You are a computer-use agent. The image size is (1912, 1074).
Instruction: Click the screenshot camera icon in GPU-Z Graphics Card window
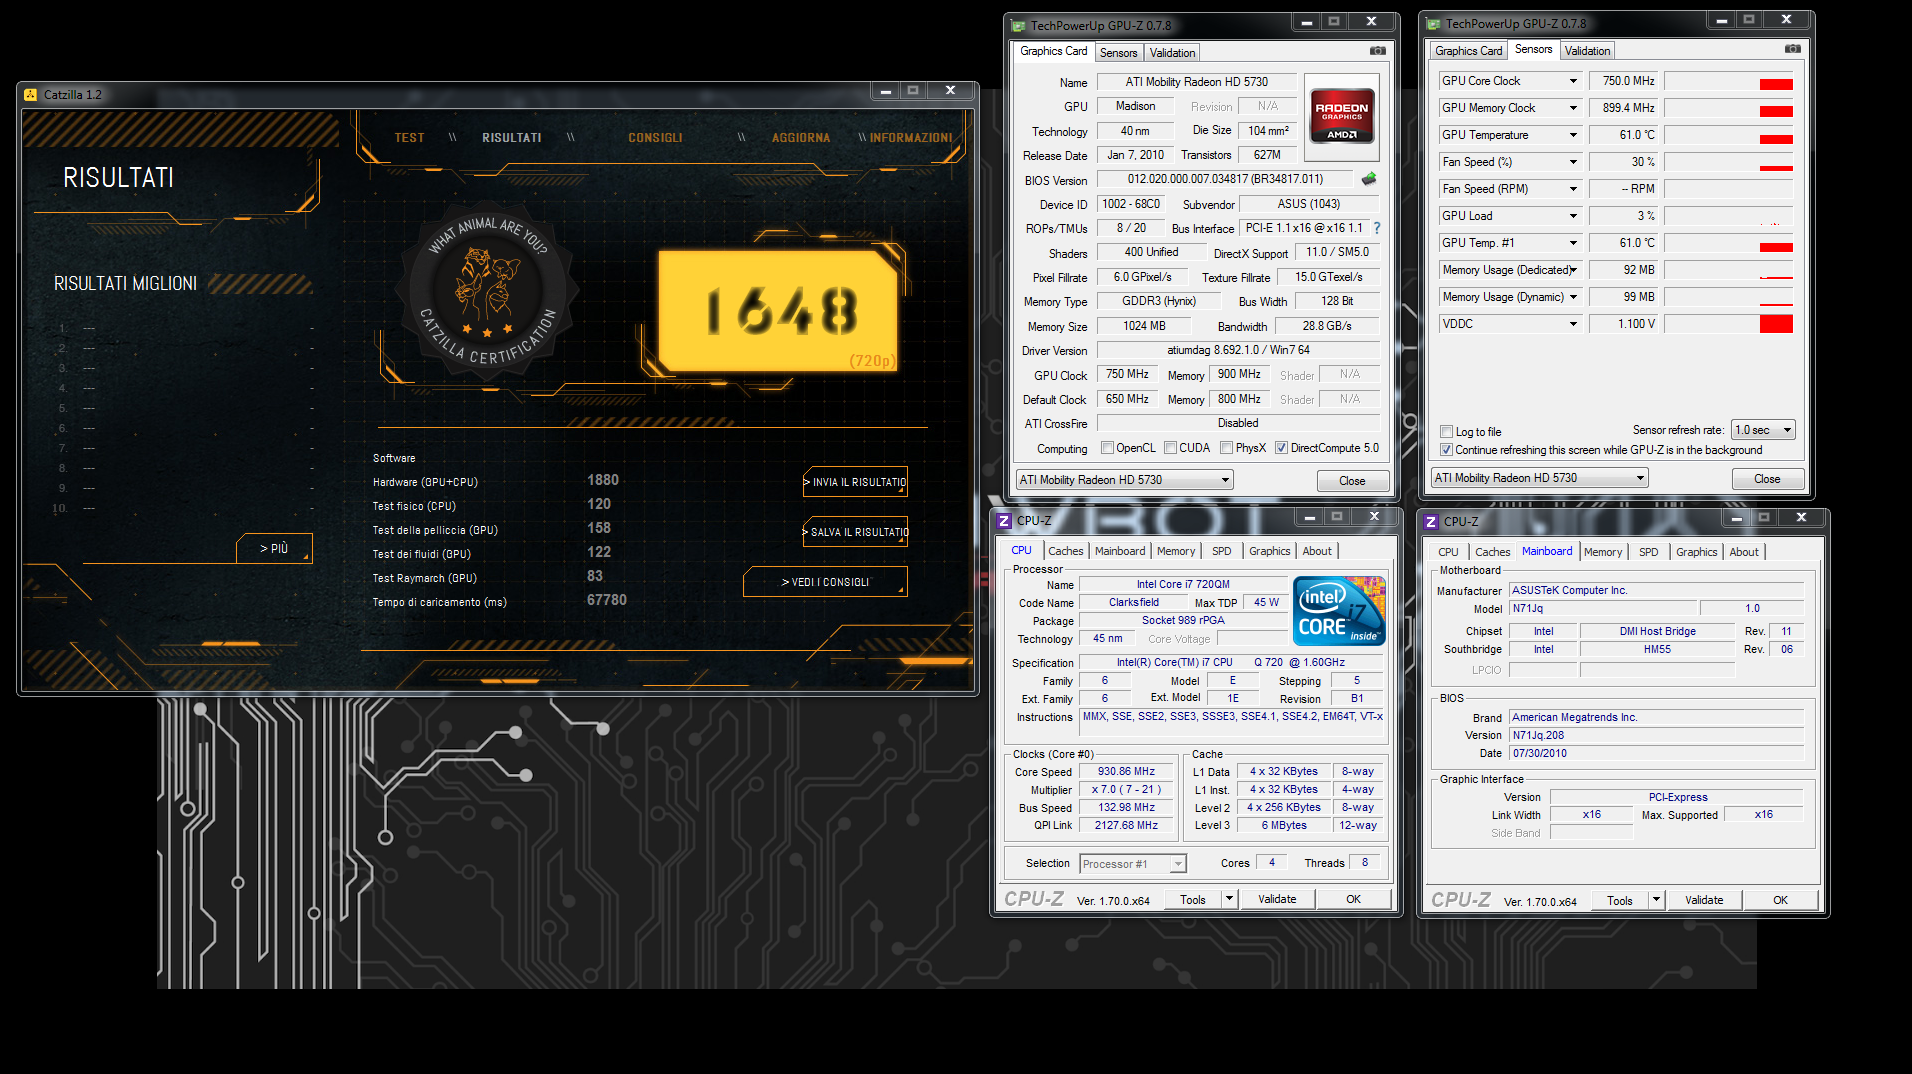coord(1377,50)
